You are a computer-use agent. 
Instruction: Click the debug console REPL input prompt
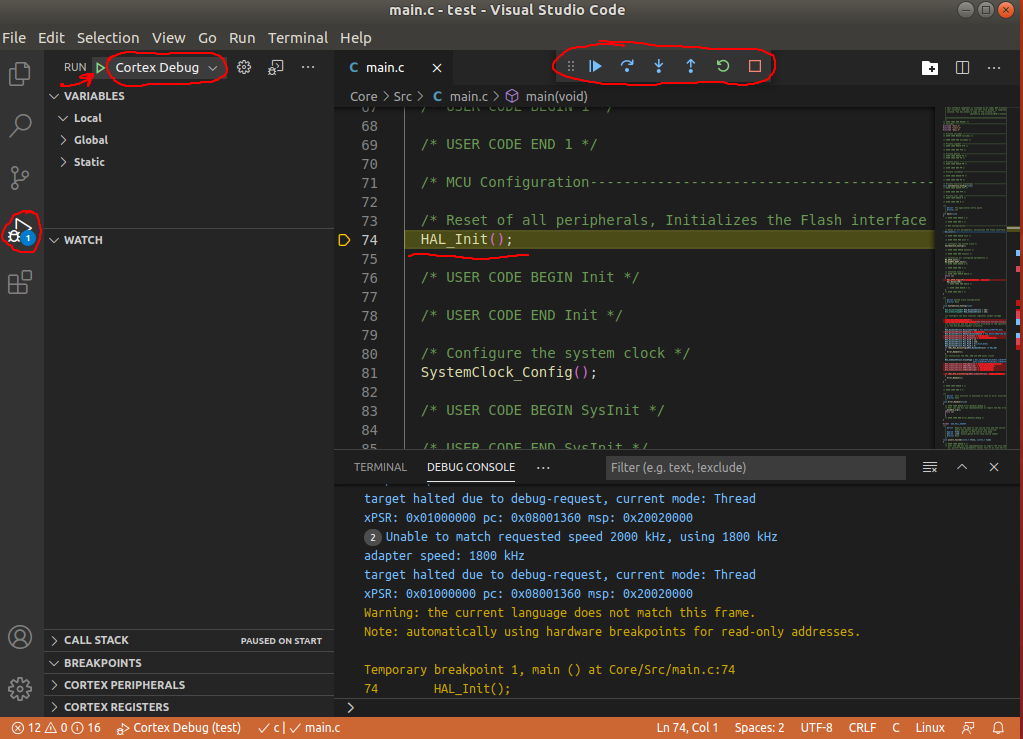pyautogui.click(x=679, y=708)
